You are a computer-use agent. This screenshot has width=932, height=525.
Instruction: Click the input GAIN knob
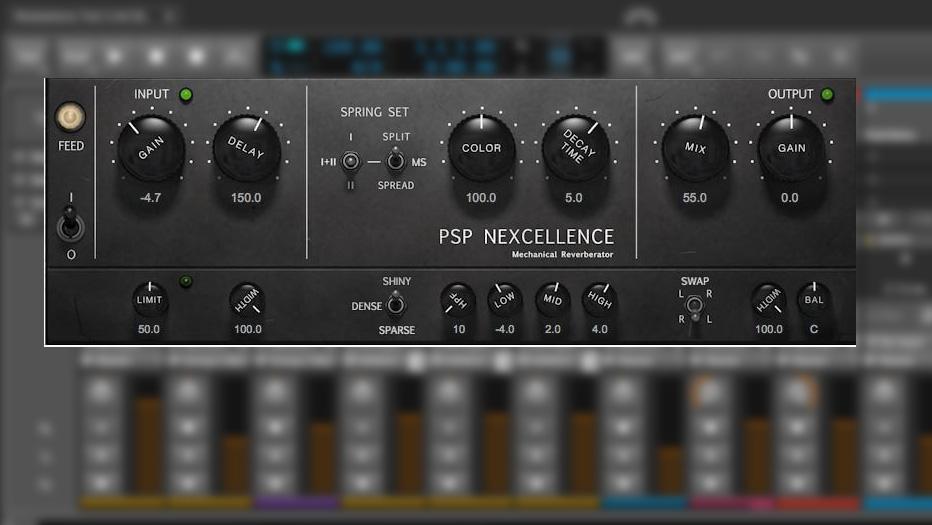pyautogui.click(x=150, y=149)
